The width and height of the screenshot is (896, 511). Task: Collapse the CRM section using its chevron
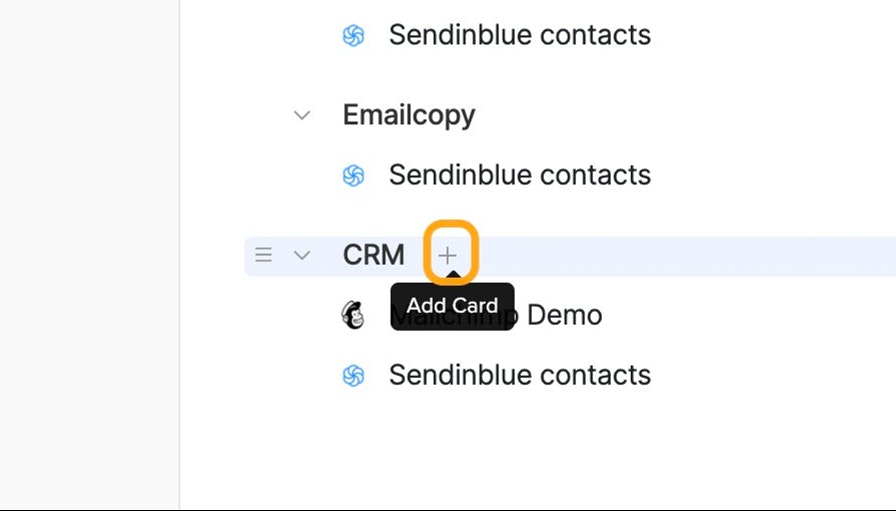pyautogui.click(x=302, y=256)
